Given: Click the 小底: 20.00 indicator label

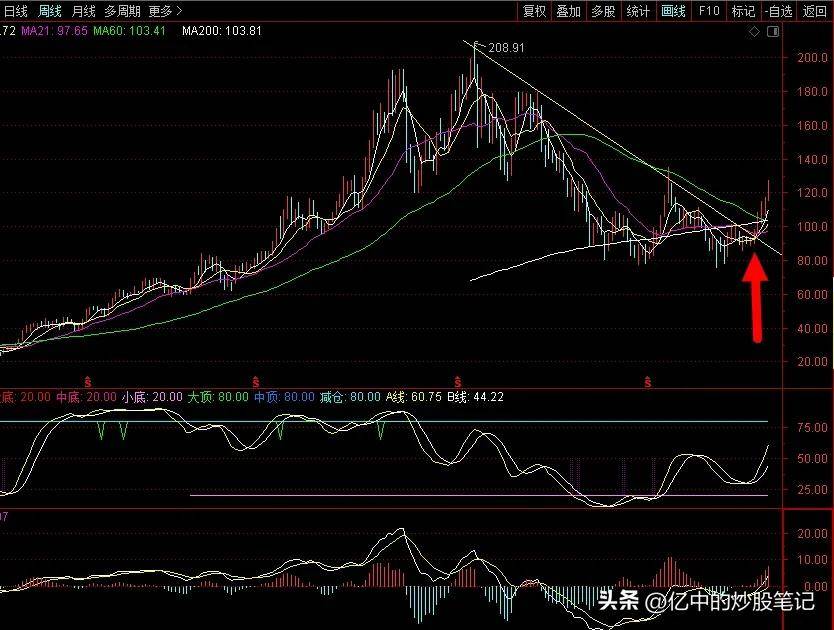Looking at the screenshot, I should click(x=152, y=397).
